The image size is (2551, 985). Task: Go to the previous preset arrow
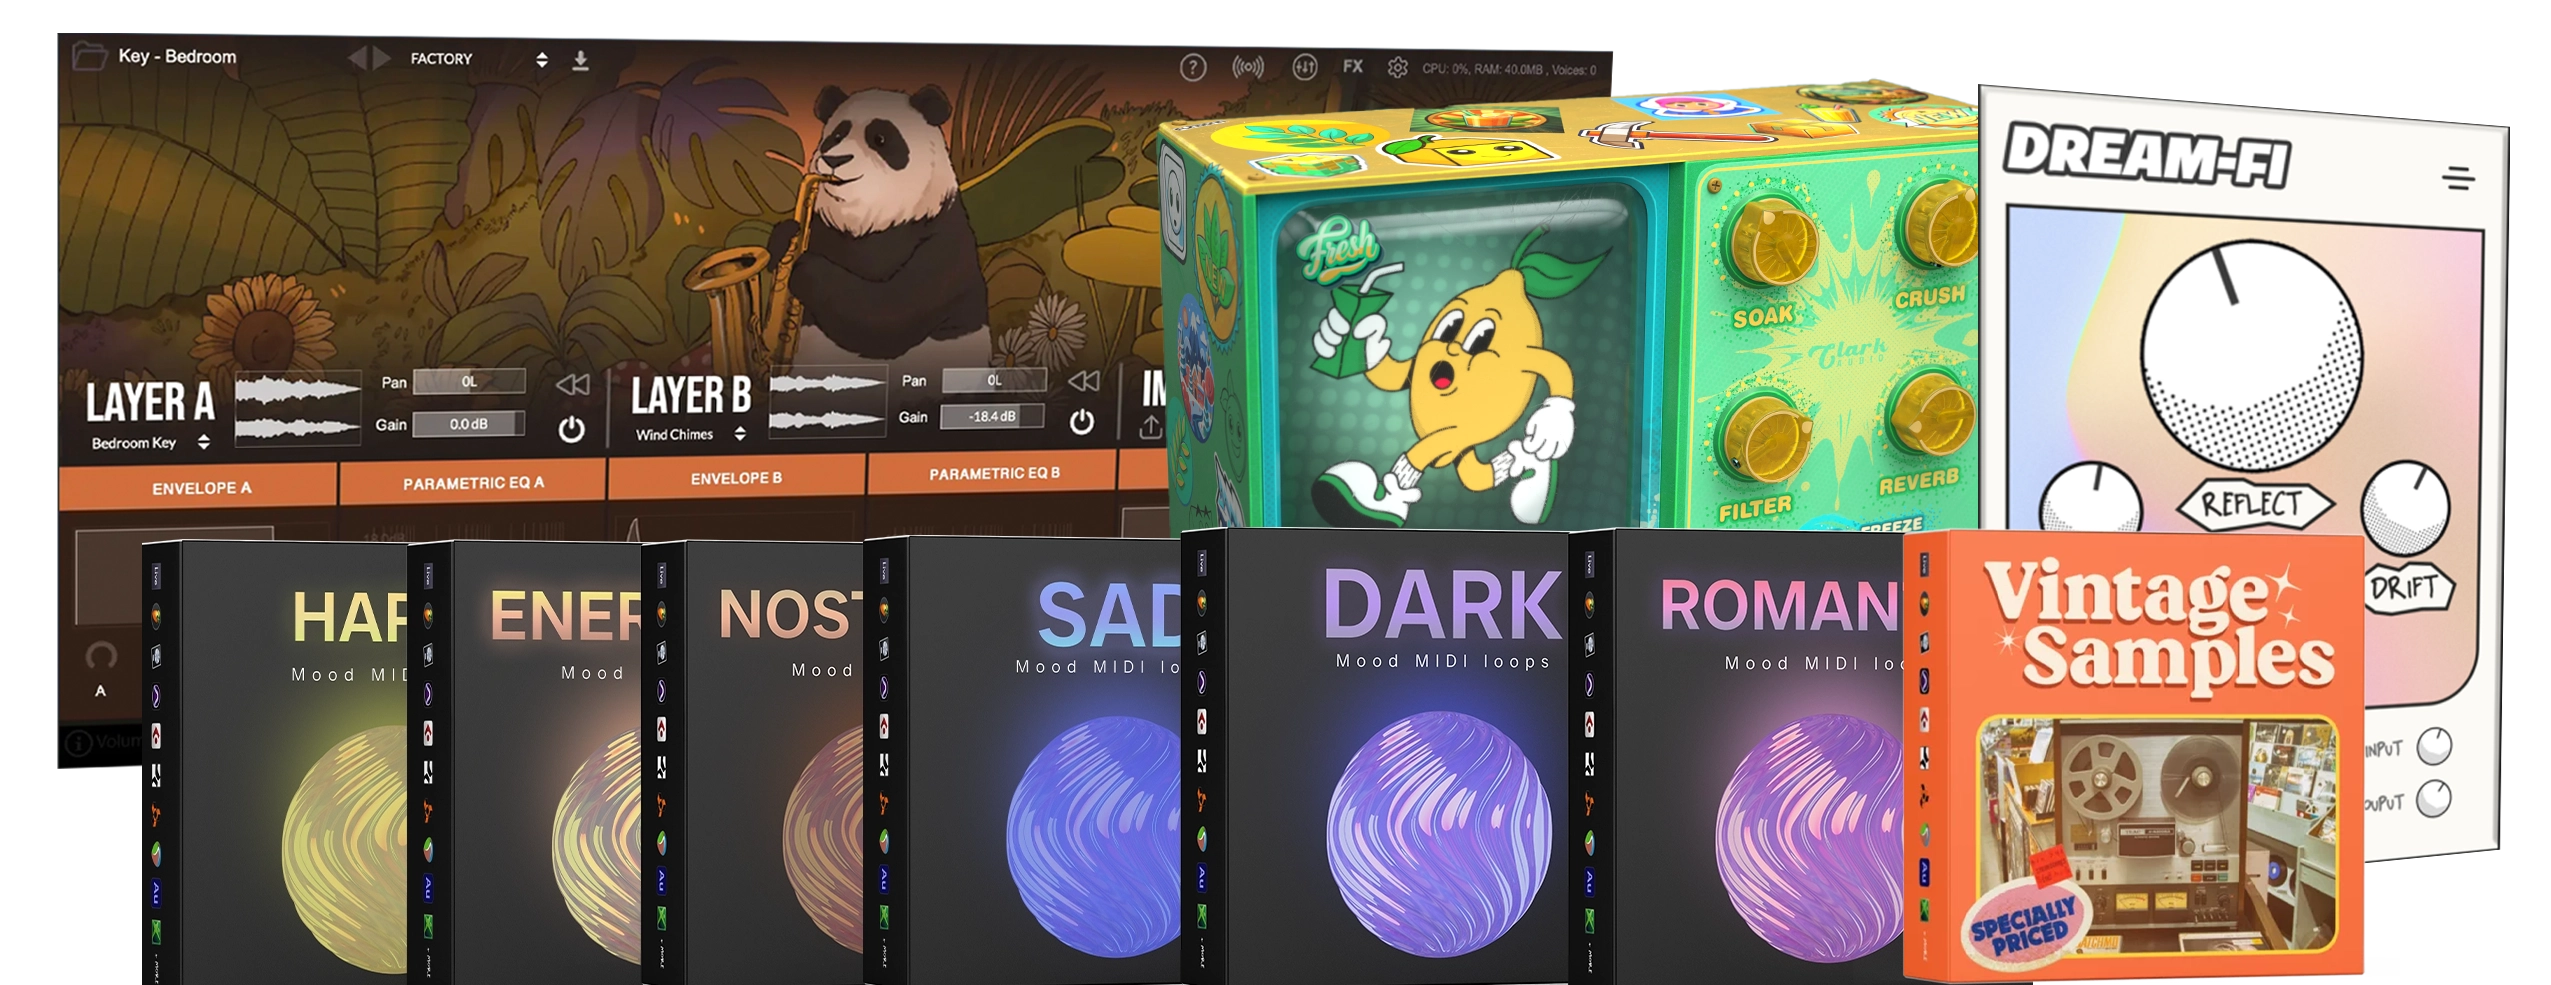tap(357, 58)
